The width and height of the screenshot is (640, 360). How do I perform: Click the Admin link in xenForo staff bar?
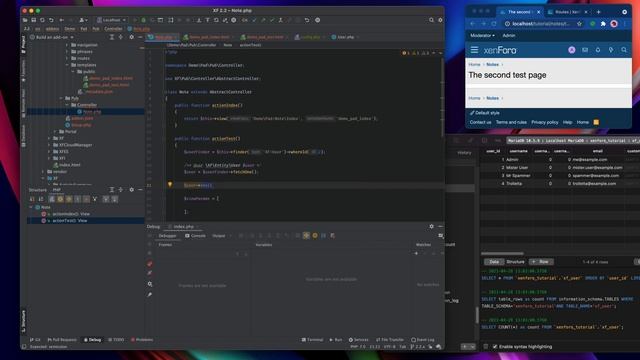tap(509, 36)
